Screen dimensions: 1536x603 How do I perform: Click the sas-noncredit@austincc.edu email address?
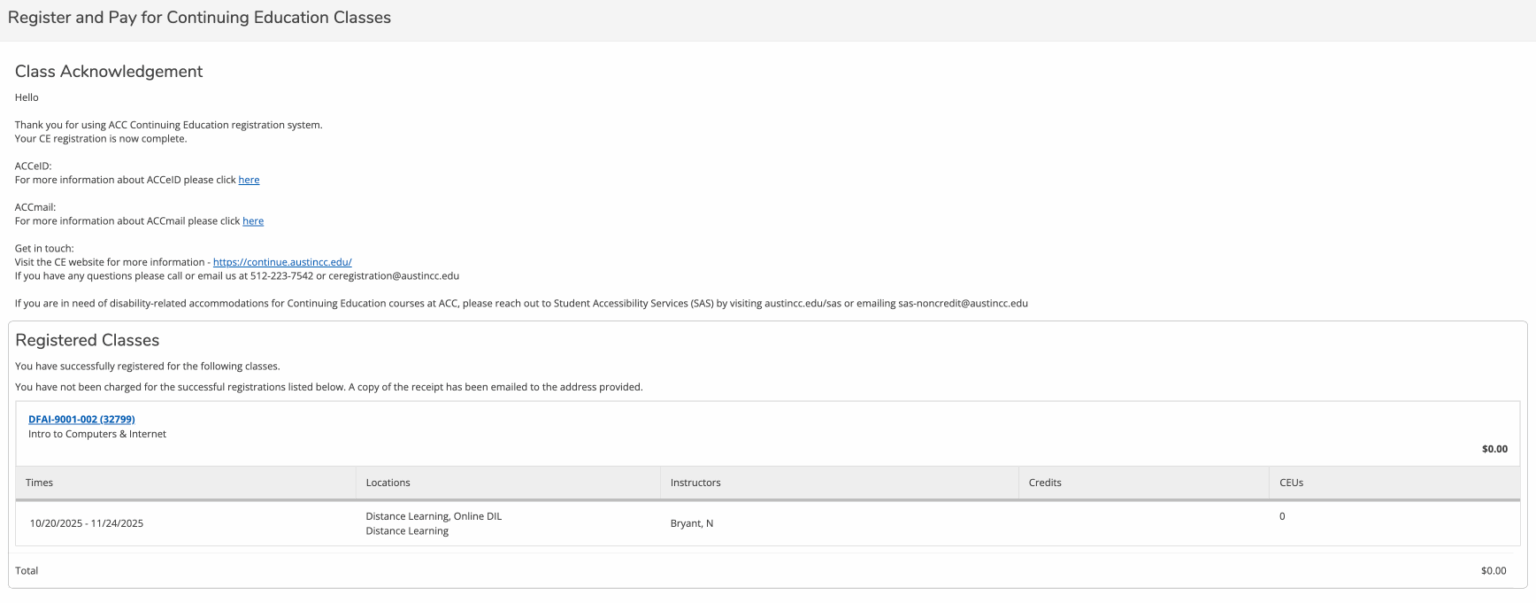point(963,303)
